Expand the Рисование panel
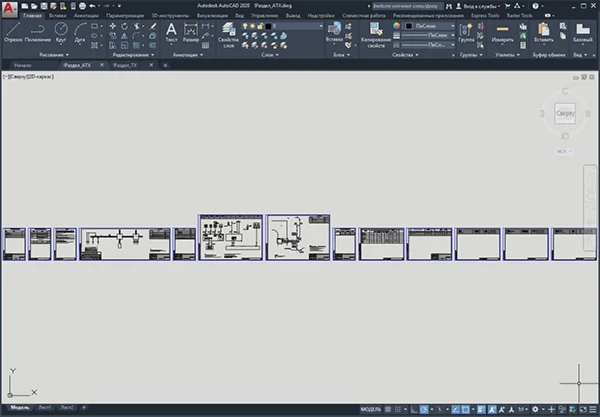Viewport: 600px width, 417px height. tap(54, 55)
